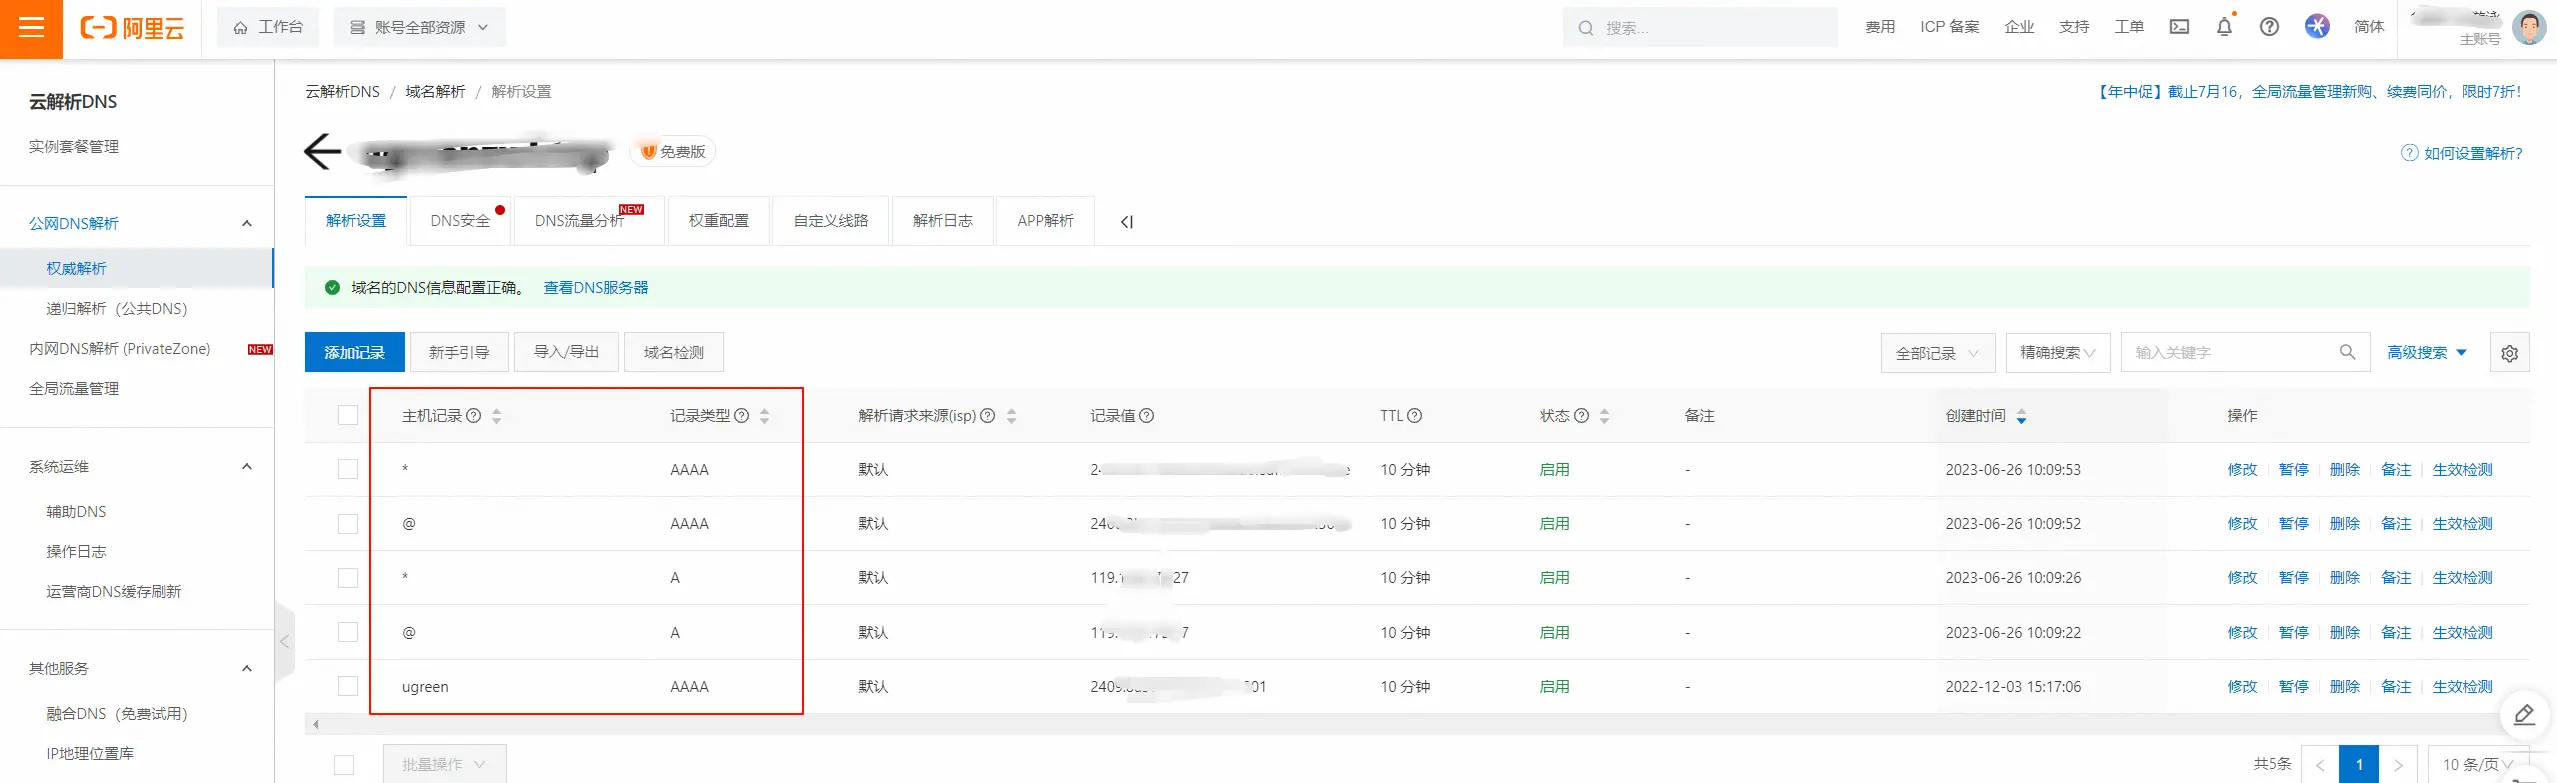
Task: Click the floating edit feedback pencil icon
Action: (2524, 714)
